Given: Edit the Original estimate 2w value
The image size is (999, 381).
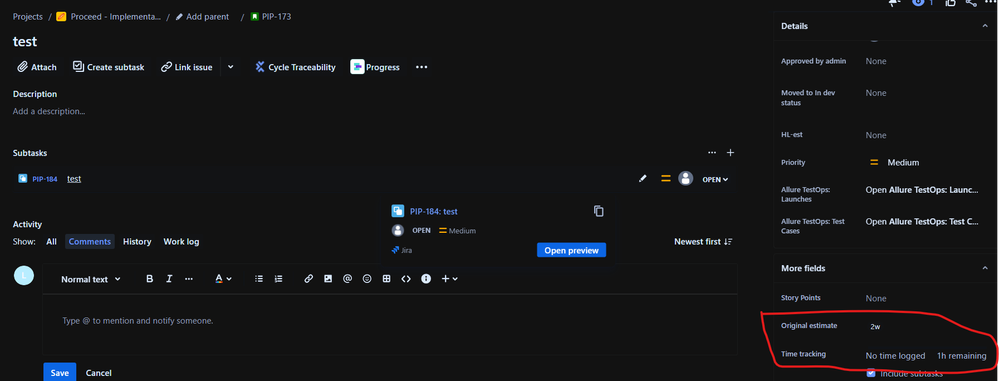Looking at the screenshot, I should tap(875, 326).
